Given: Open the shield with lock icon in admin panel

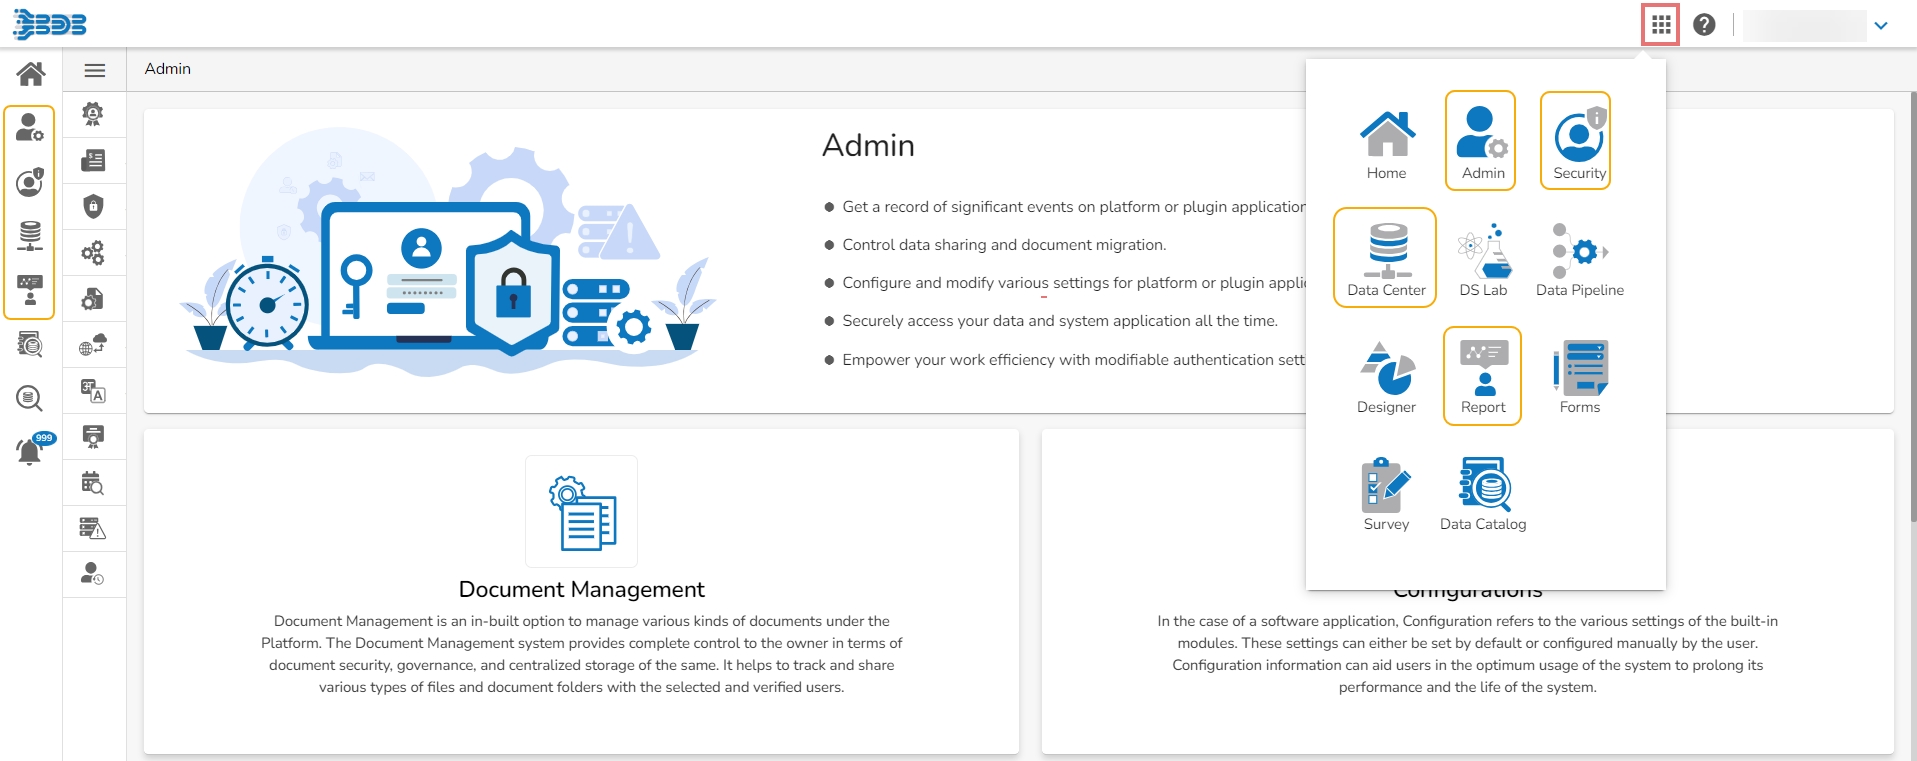Looking at the screenshot, I should (x=93, y=206).
